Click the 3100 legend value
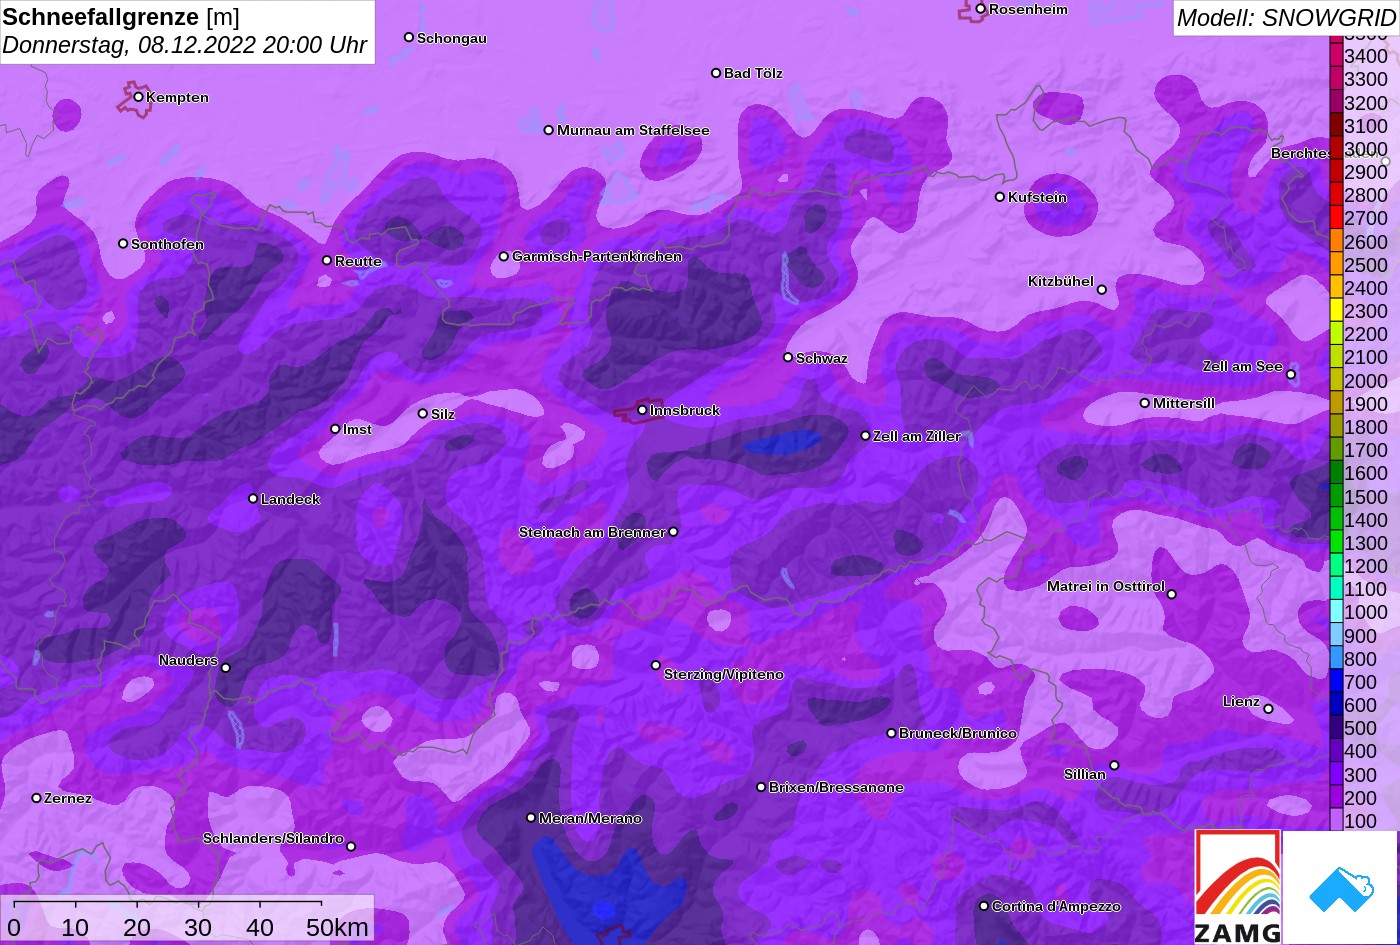This screenshot has width=1400, height=945. (x=1366, y=126)
